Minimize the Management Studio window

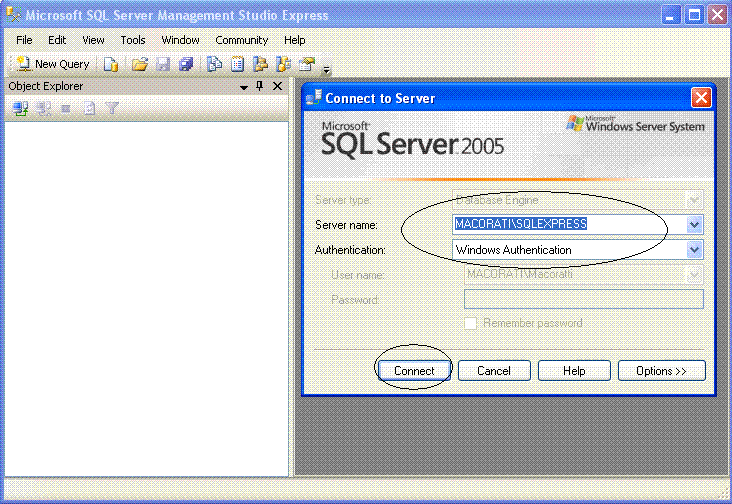pyautogui.click(x=671, y=15)
